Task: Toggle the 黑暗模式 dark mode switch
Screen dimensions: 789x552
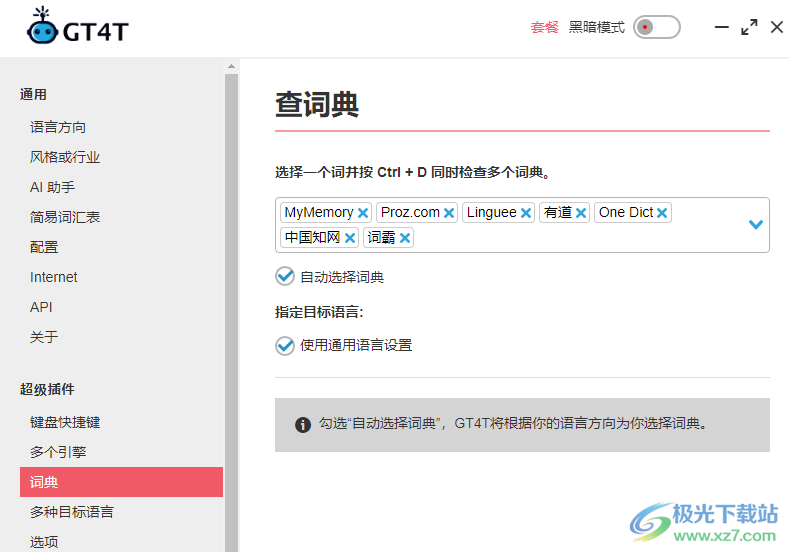Action: 656,27
